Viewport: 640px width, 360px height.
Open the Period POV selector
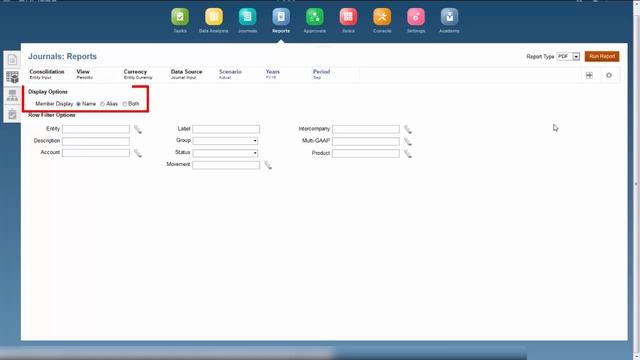pyautogui.click(x=321, y=74)
